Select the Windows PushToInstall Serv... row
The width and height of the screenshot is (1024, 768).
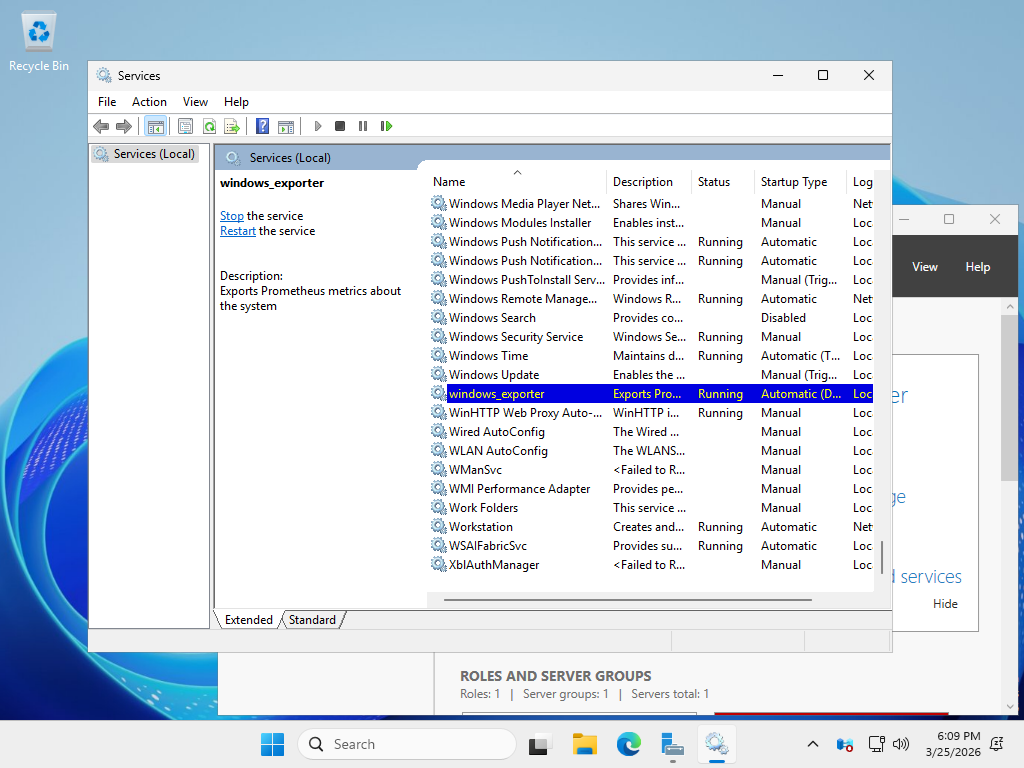(x=651, y=280)
